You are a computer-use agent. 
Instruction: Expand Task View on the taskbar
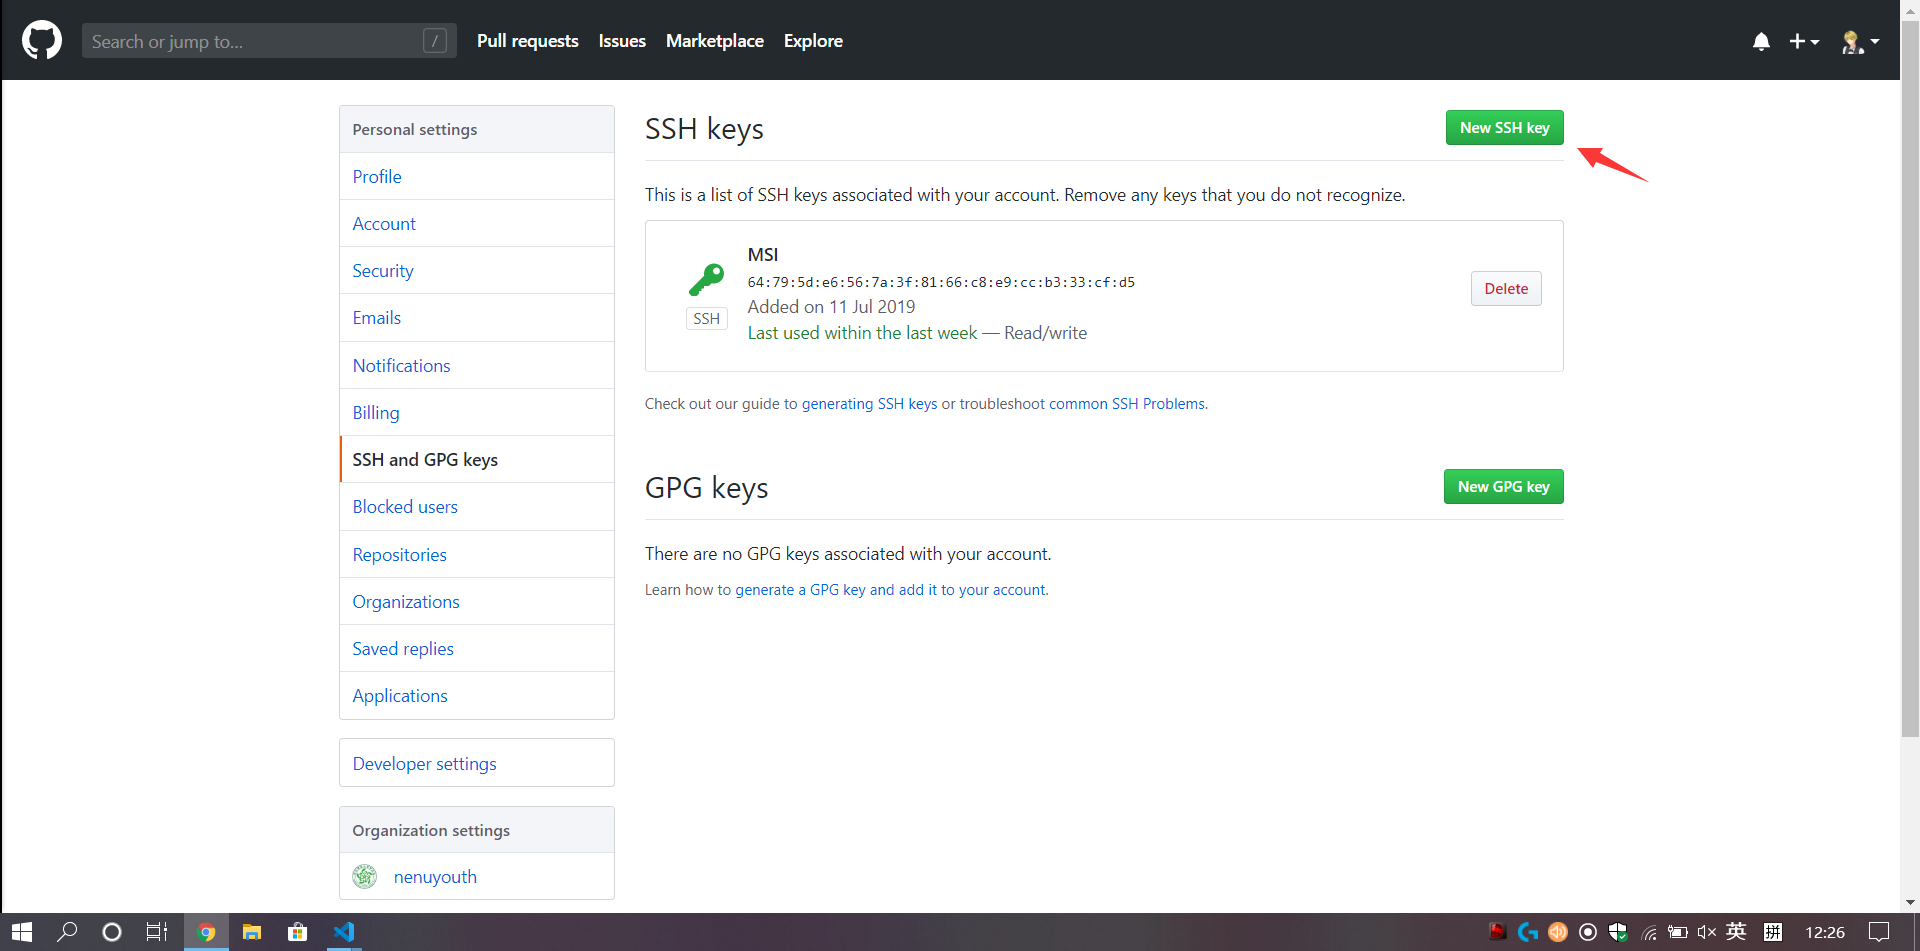point(156,932)
